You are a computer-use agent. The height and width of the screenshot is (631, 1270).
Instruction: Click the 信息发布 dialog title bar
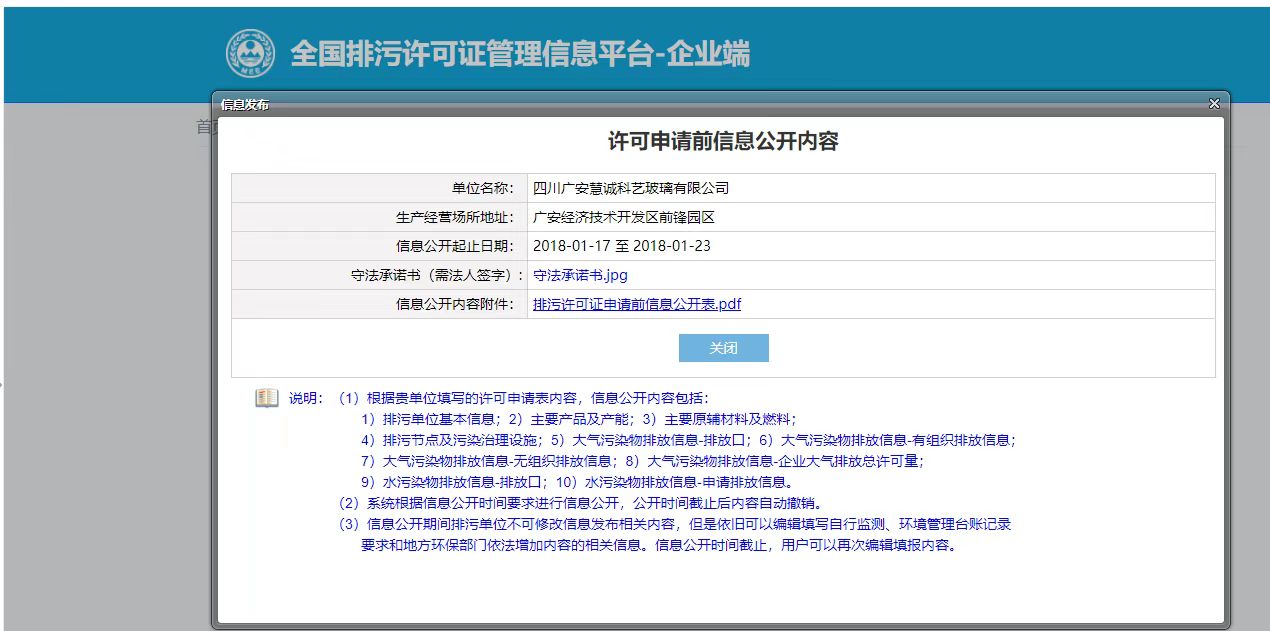(x=700, y=104)
